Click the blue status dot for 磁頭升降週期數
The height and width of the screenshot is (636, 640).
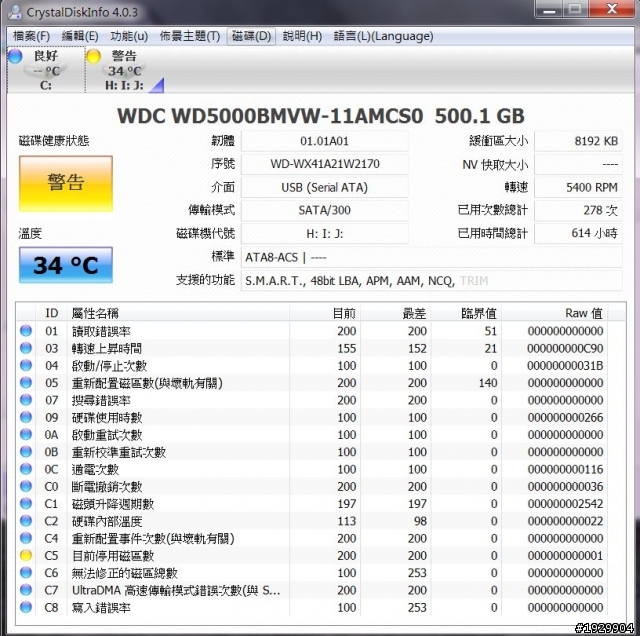tap(26, 503)
